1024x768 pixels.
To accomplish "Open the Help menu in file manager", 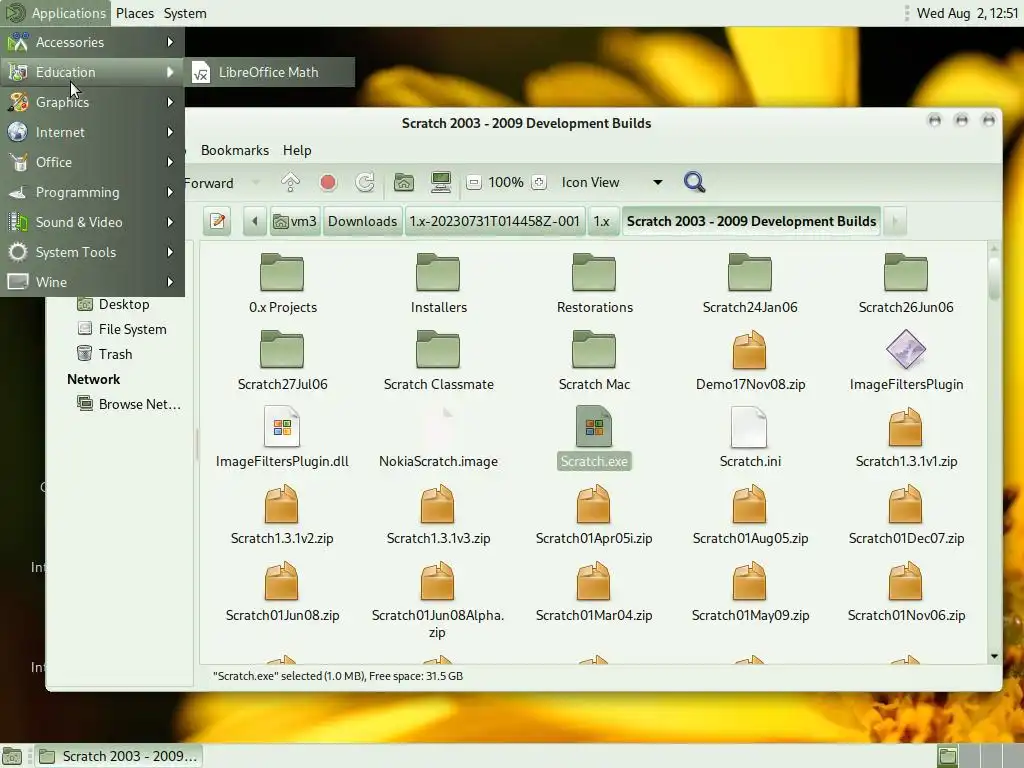I will pos(297,150).
